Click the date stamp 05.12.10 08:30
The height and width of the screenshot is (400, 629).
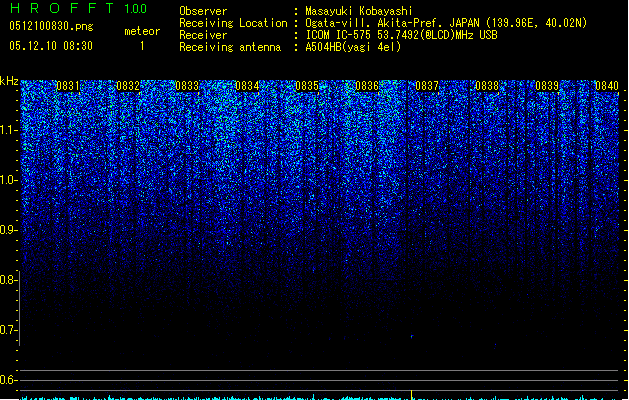pyautogui.click(x=51, y=46)
